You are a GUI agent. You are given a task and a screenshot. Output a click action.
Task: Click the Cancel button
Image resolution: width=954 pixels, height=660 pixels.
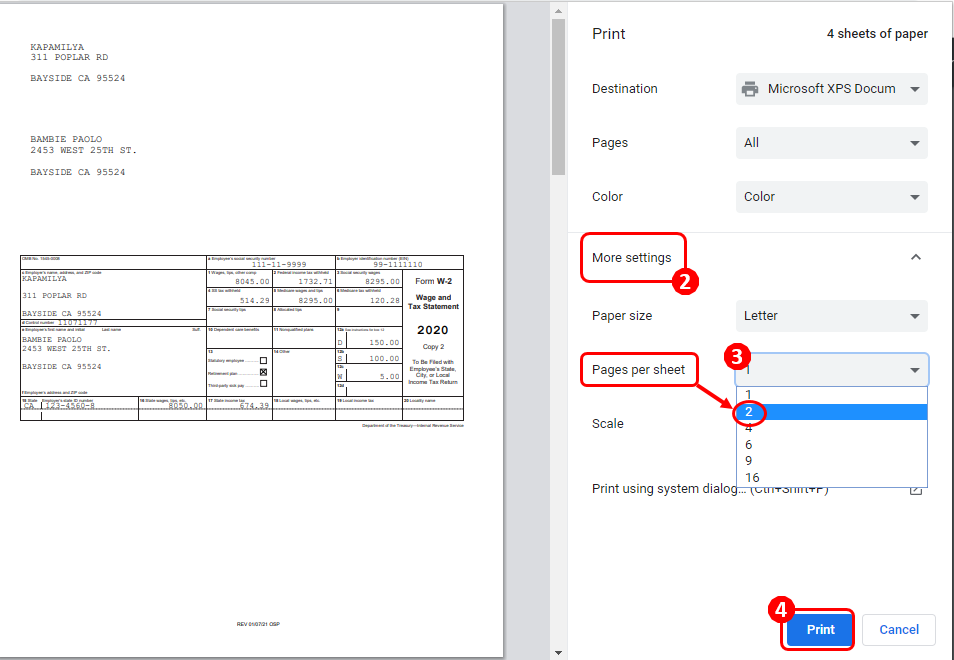pyautogui.click(x=899, y=630)
